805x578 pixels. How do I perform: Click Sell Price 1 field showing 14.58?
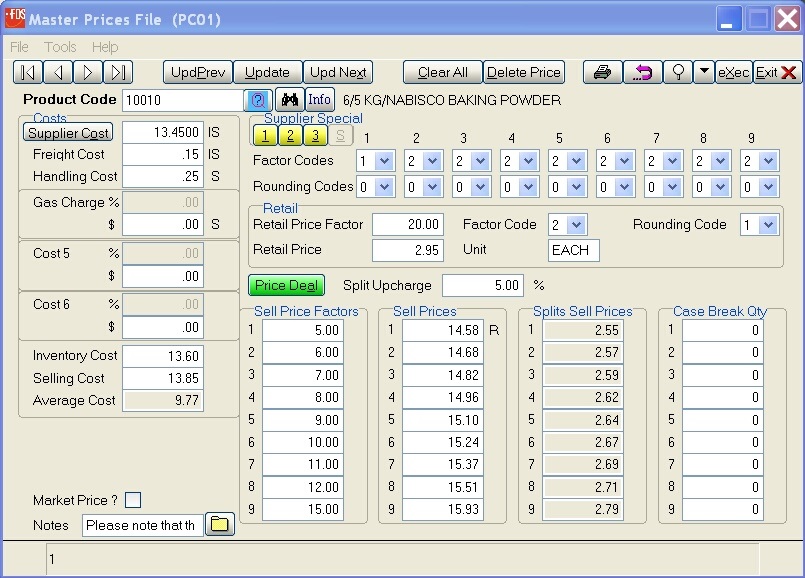[x=443, y=330]
